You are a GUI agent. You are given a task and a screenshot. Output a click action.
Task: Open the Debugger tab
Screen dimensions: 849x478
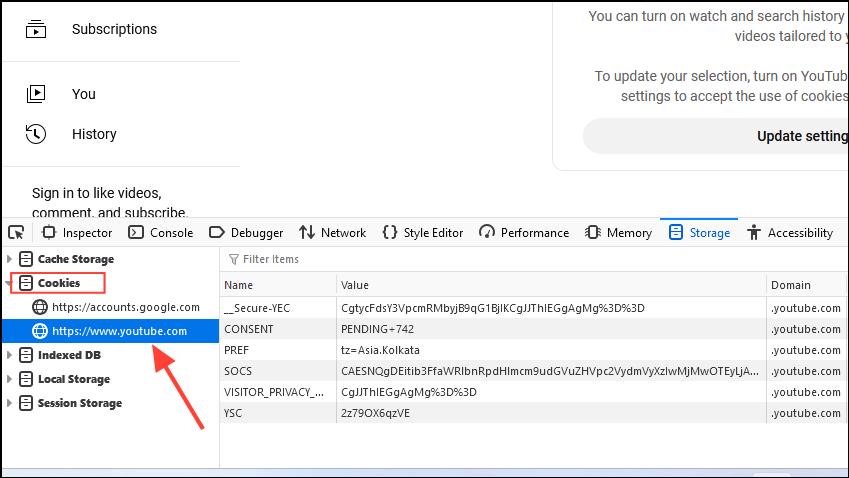pyautogui.click(x=246, y=233)
